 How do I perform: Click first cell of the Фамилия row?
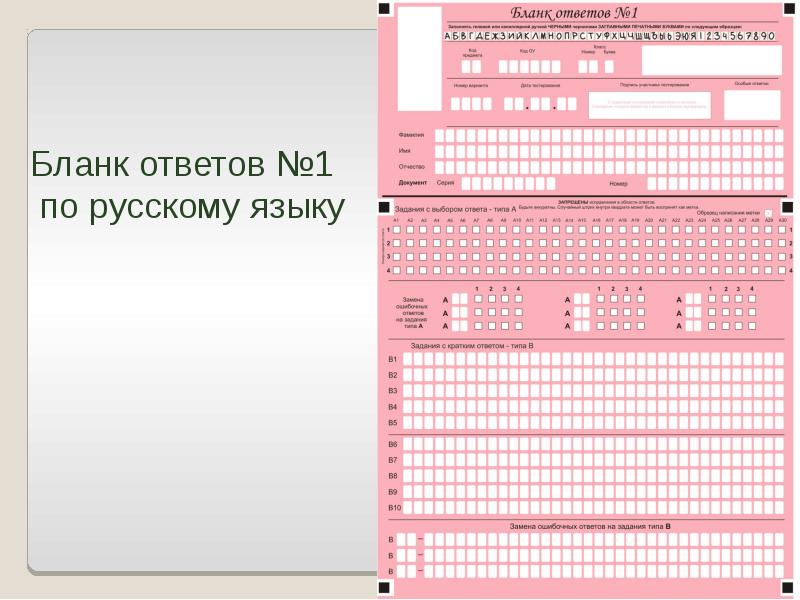click(x=439, y=135)
